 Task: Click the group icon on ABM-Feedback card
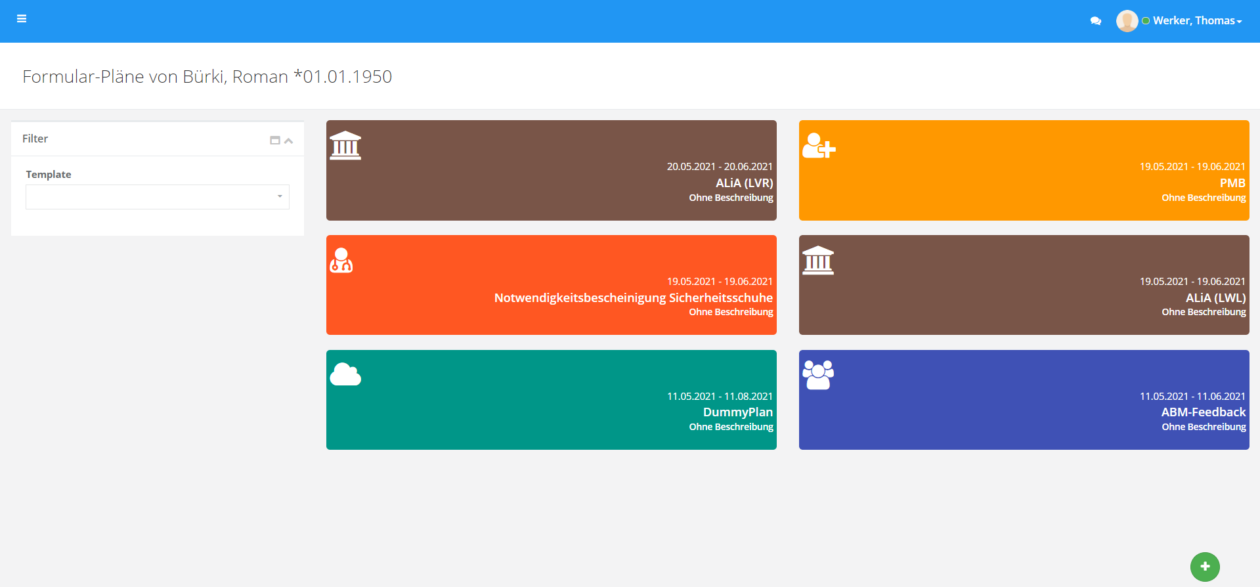click(818, 375)
